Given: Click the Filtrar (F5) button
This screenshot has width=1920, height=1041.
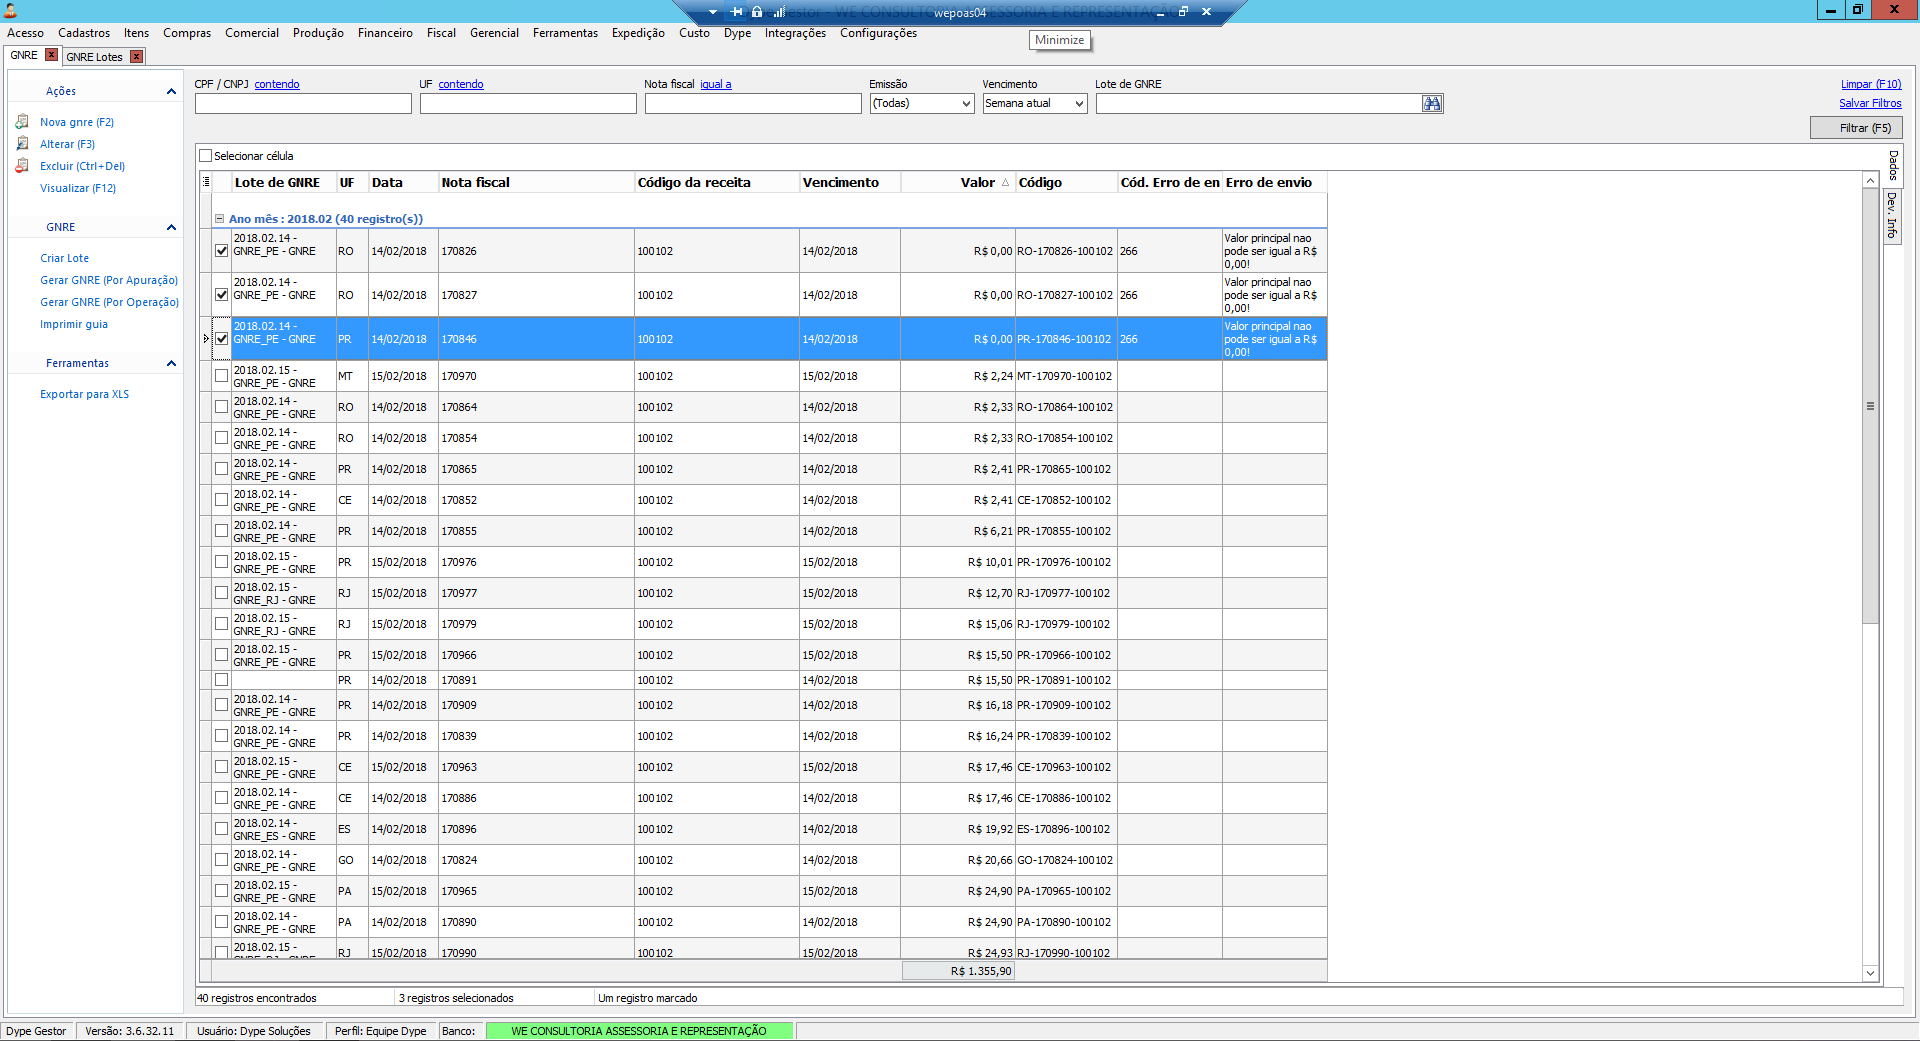Looking at the screenshot, I should (1856, 128).
